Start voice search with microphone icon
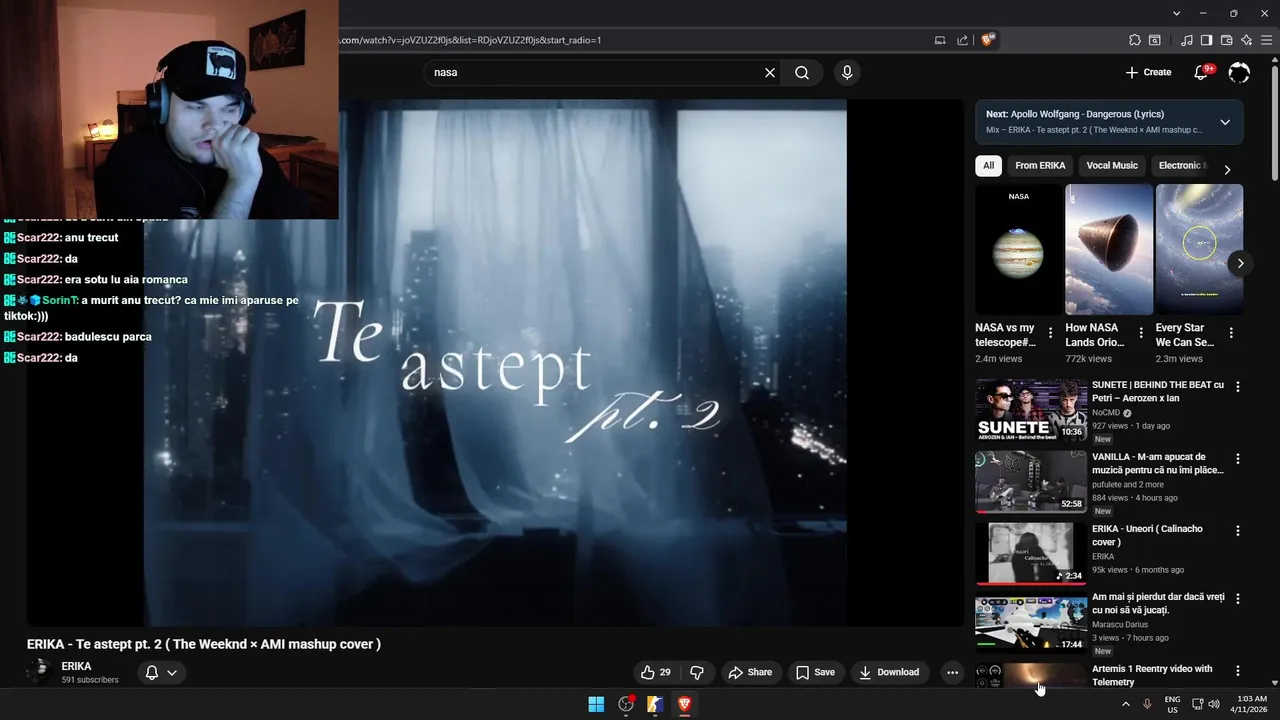Viewport: 1280px width, 720px height. pos(847,72)
